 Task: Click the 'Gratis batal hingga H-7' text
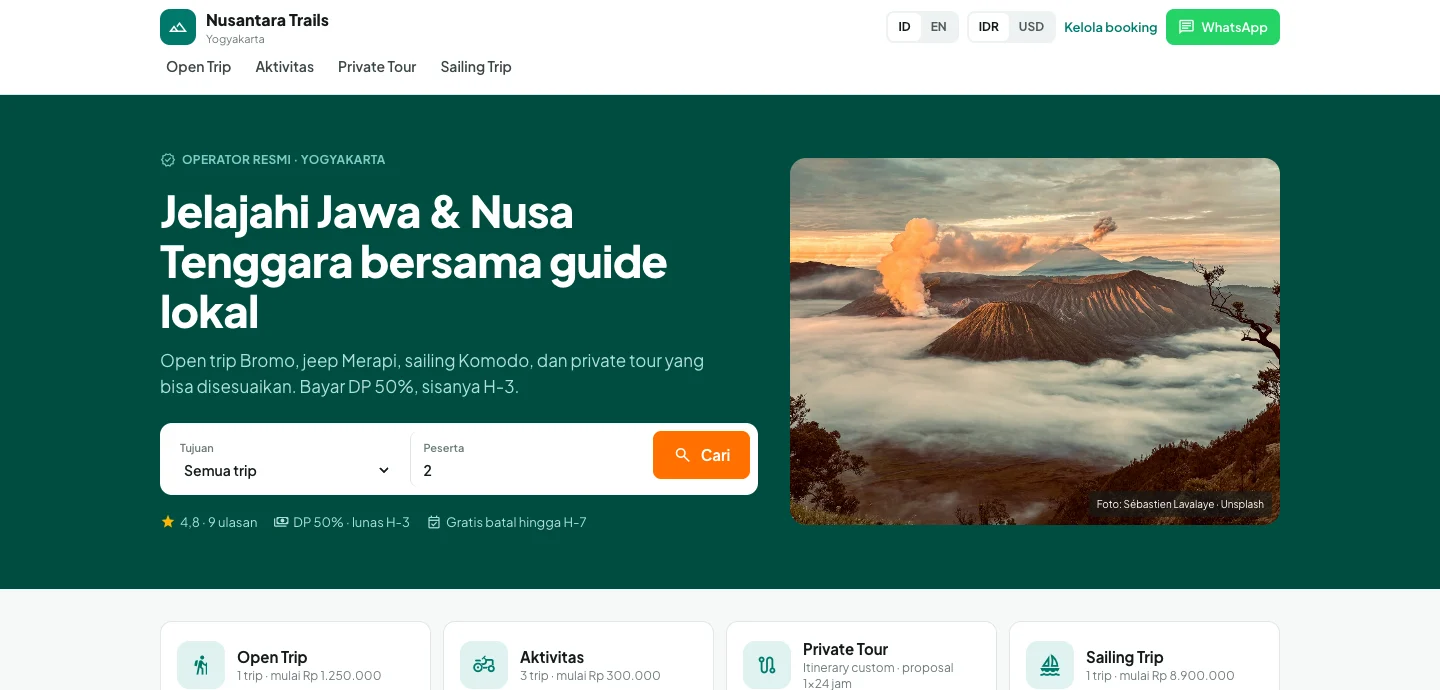[x=516, y=522]
